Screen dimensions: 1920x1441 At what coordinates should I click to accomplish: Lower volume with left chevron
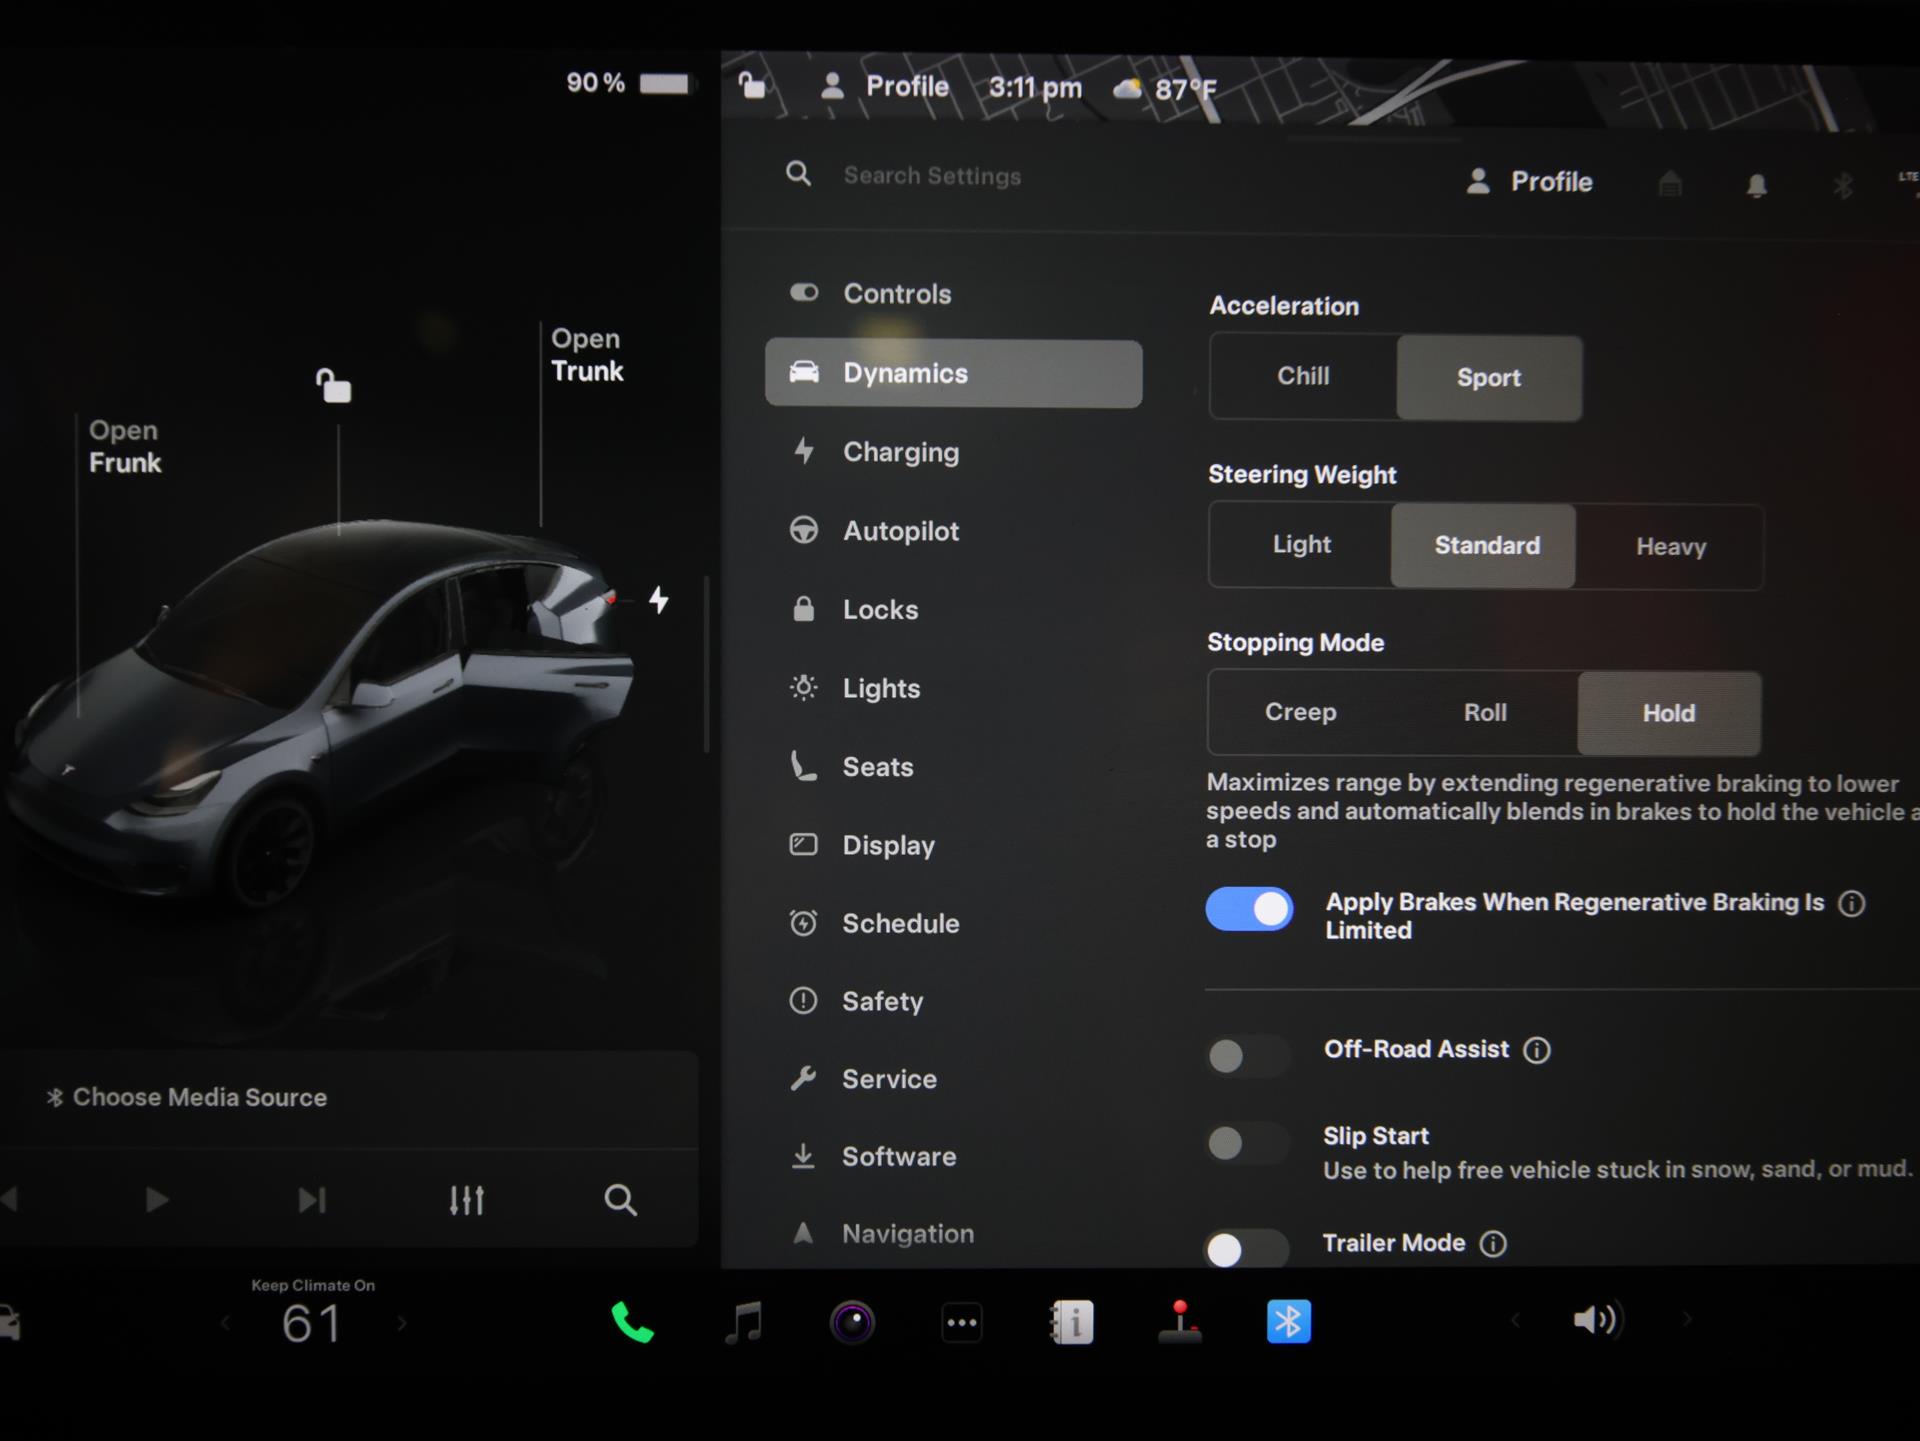(1514, 1321)
